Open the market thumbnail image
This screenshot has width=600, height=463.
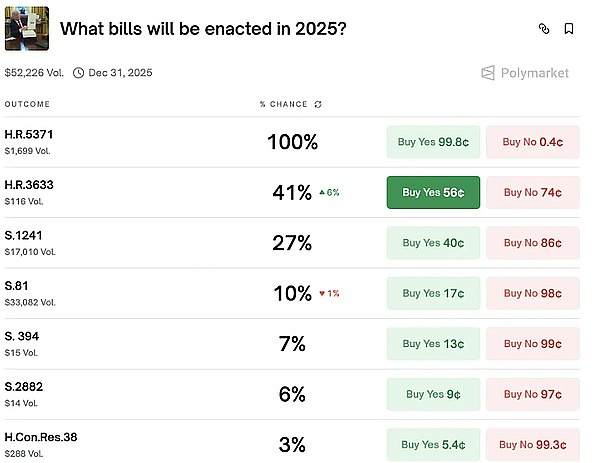[x=28, y=28]
